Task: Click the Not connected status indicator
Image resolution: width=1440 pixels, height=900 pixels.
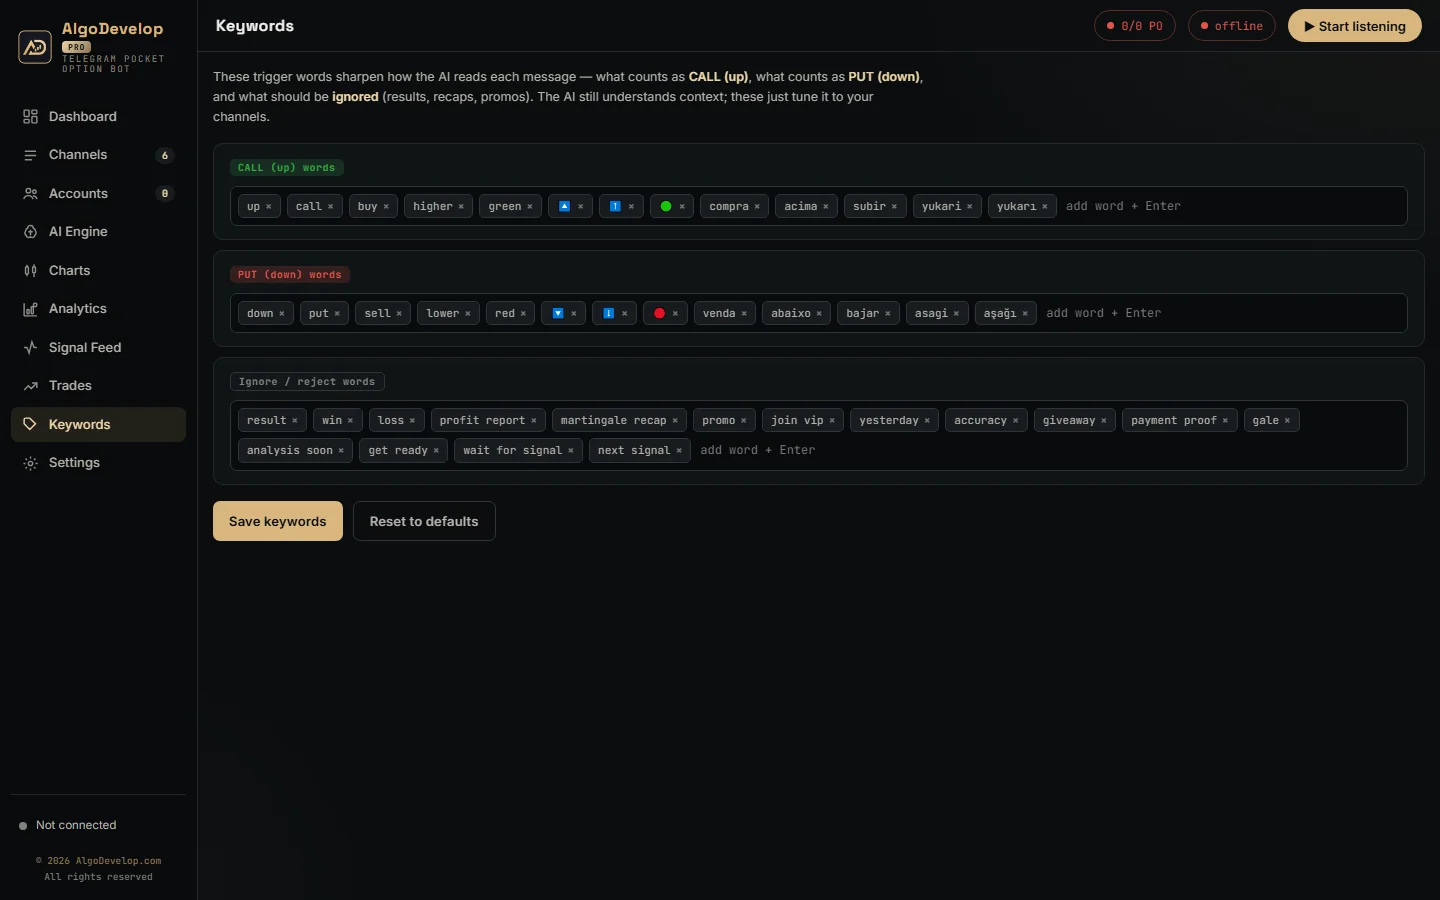Action: 68,826
